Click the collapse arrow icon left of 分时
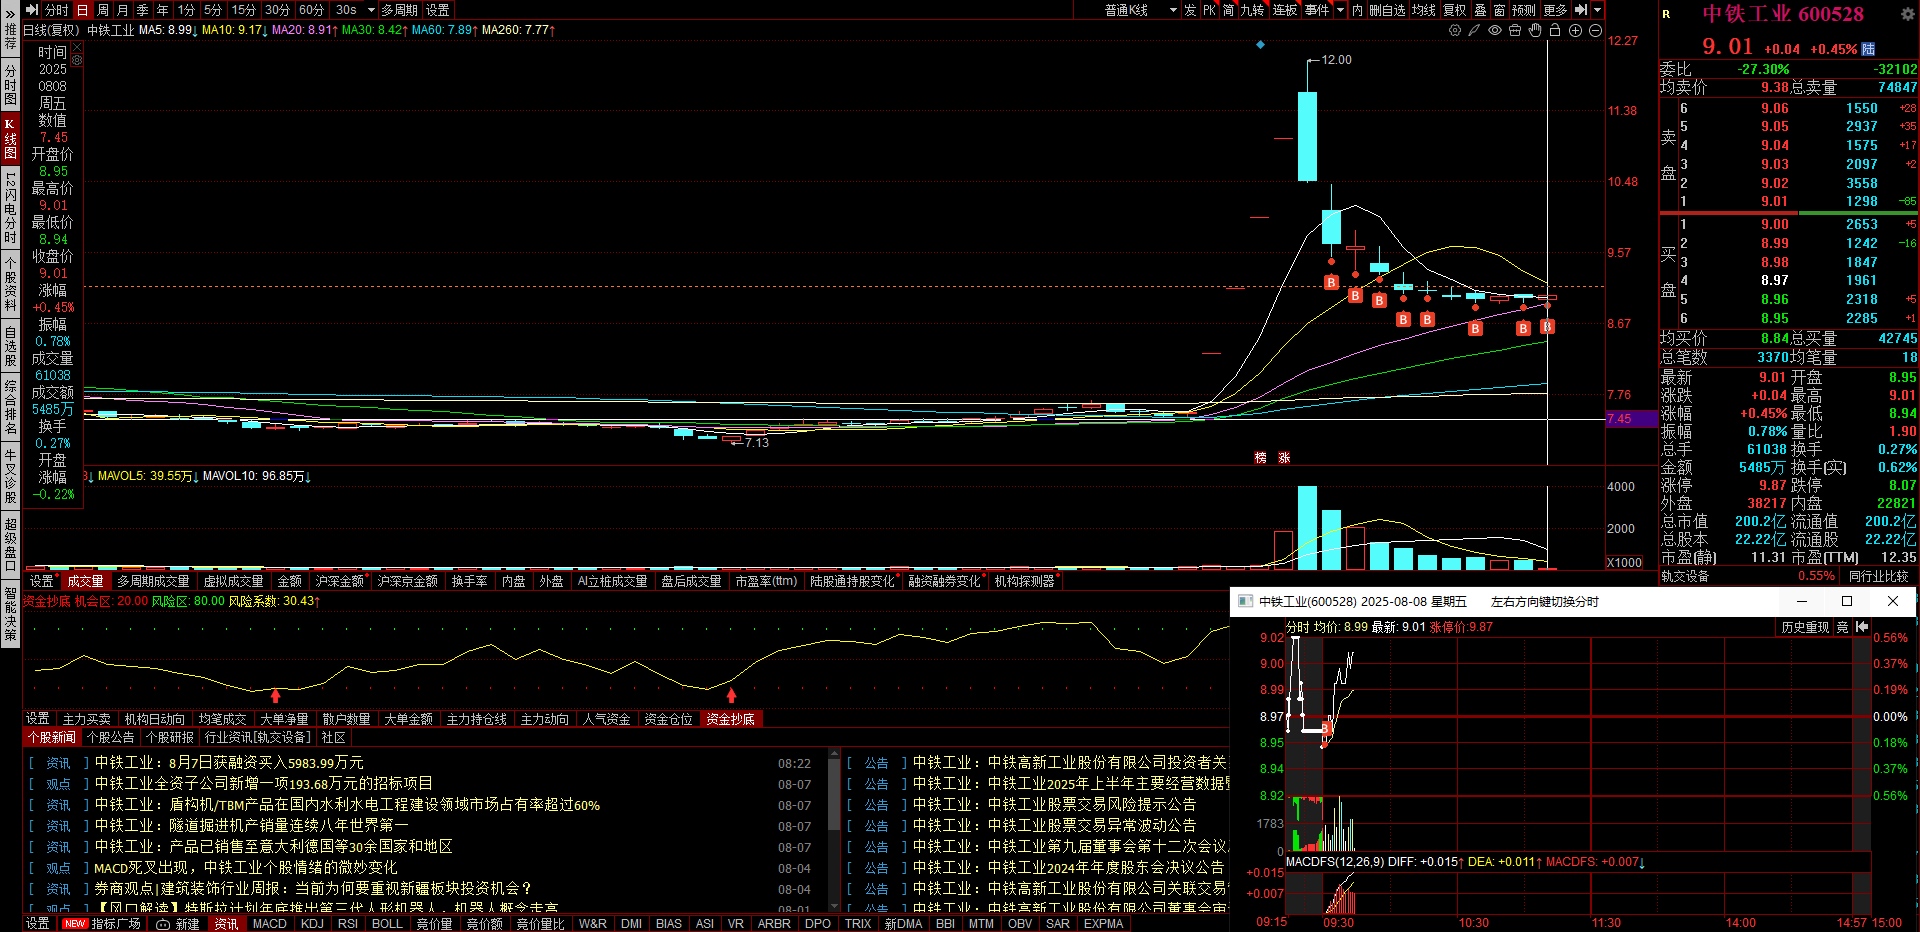This screenshot has height=932, width=1920. (x=32, y=10)
